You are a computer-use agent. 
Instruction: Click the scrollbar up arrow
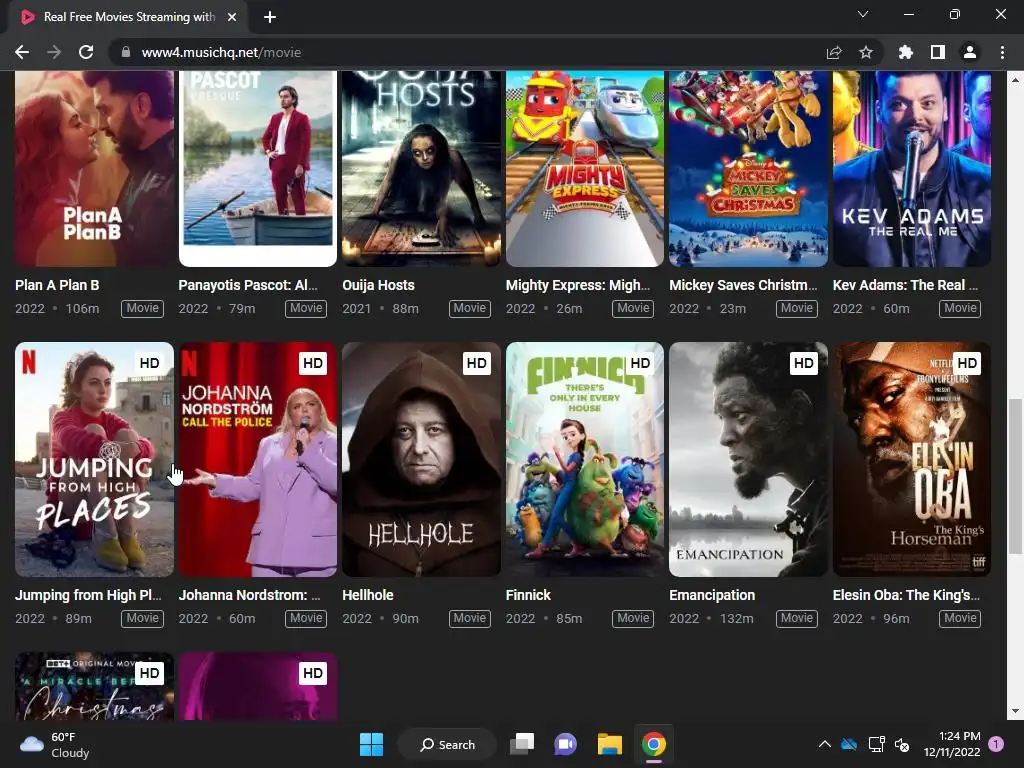1015,80
